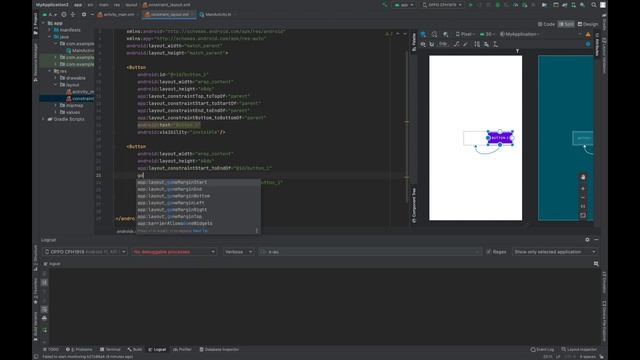Click Logcat search input field

tap(370, 252)
